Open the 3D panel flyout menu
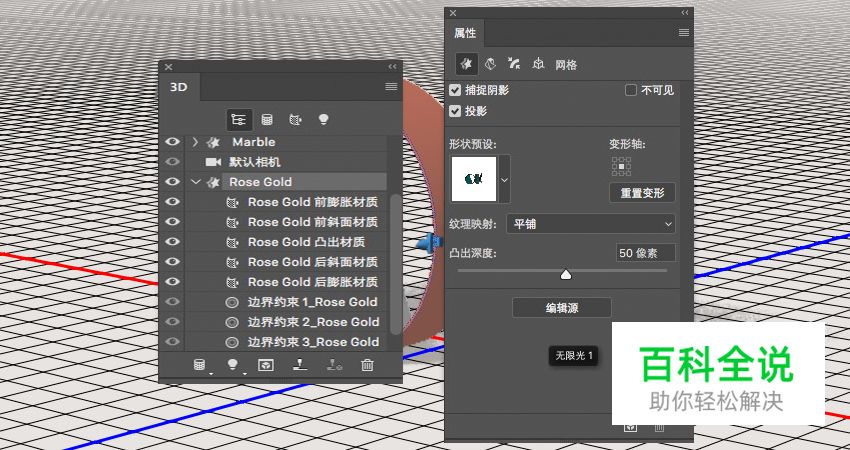850x450 pixels. [x=391, y=87]
